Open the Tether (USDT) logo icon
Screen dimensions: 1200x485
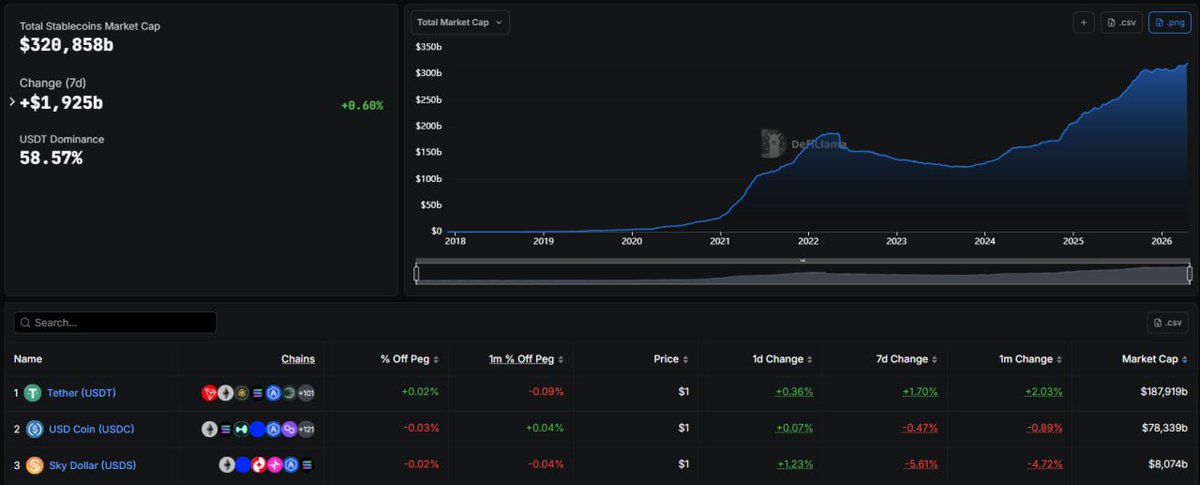[x=32, y=393]
